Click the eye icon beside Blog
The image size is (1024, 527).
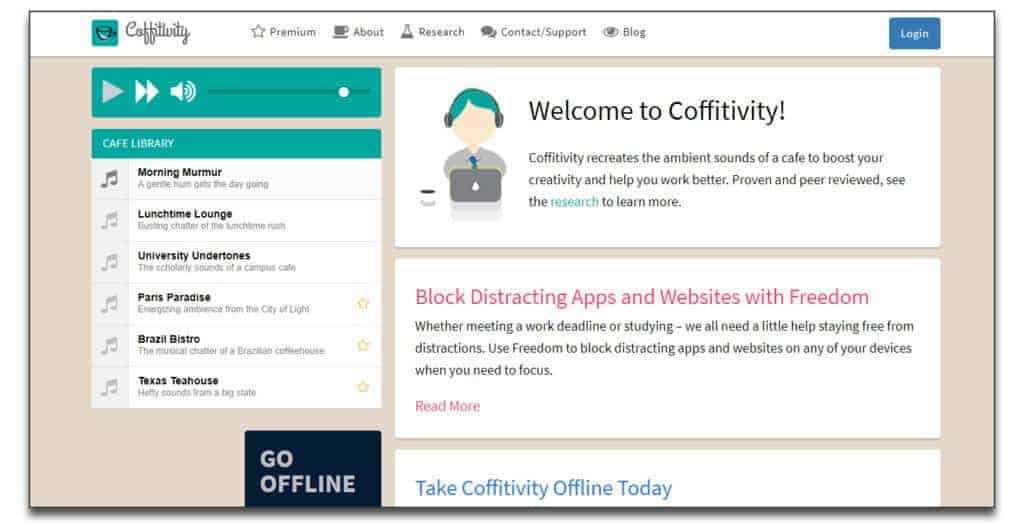[610, 32]
